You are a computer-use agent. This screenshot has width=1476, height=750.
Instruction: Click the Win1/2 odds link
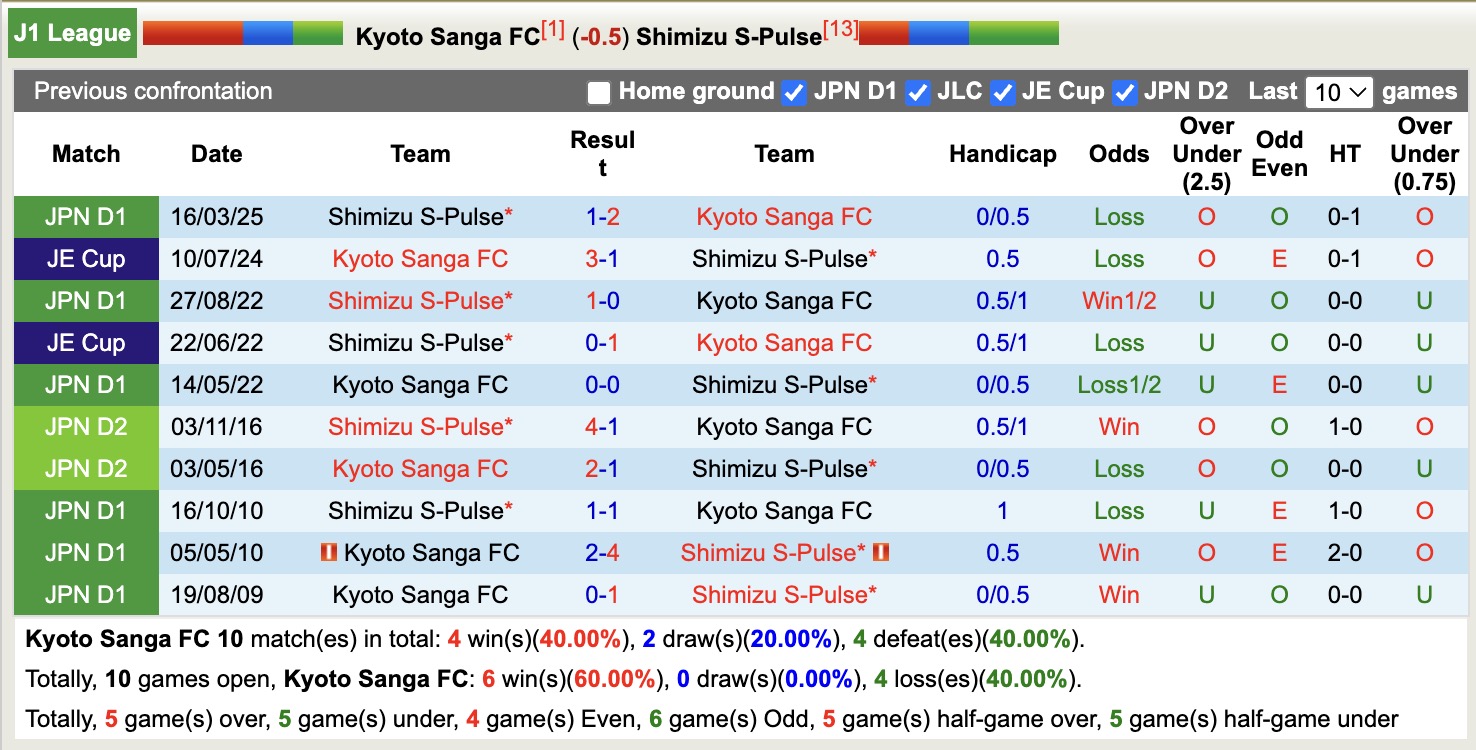[1118, 300]
